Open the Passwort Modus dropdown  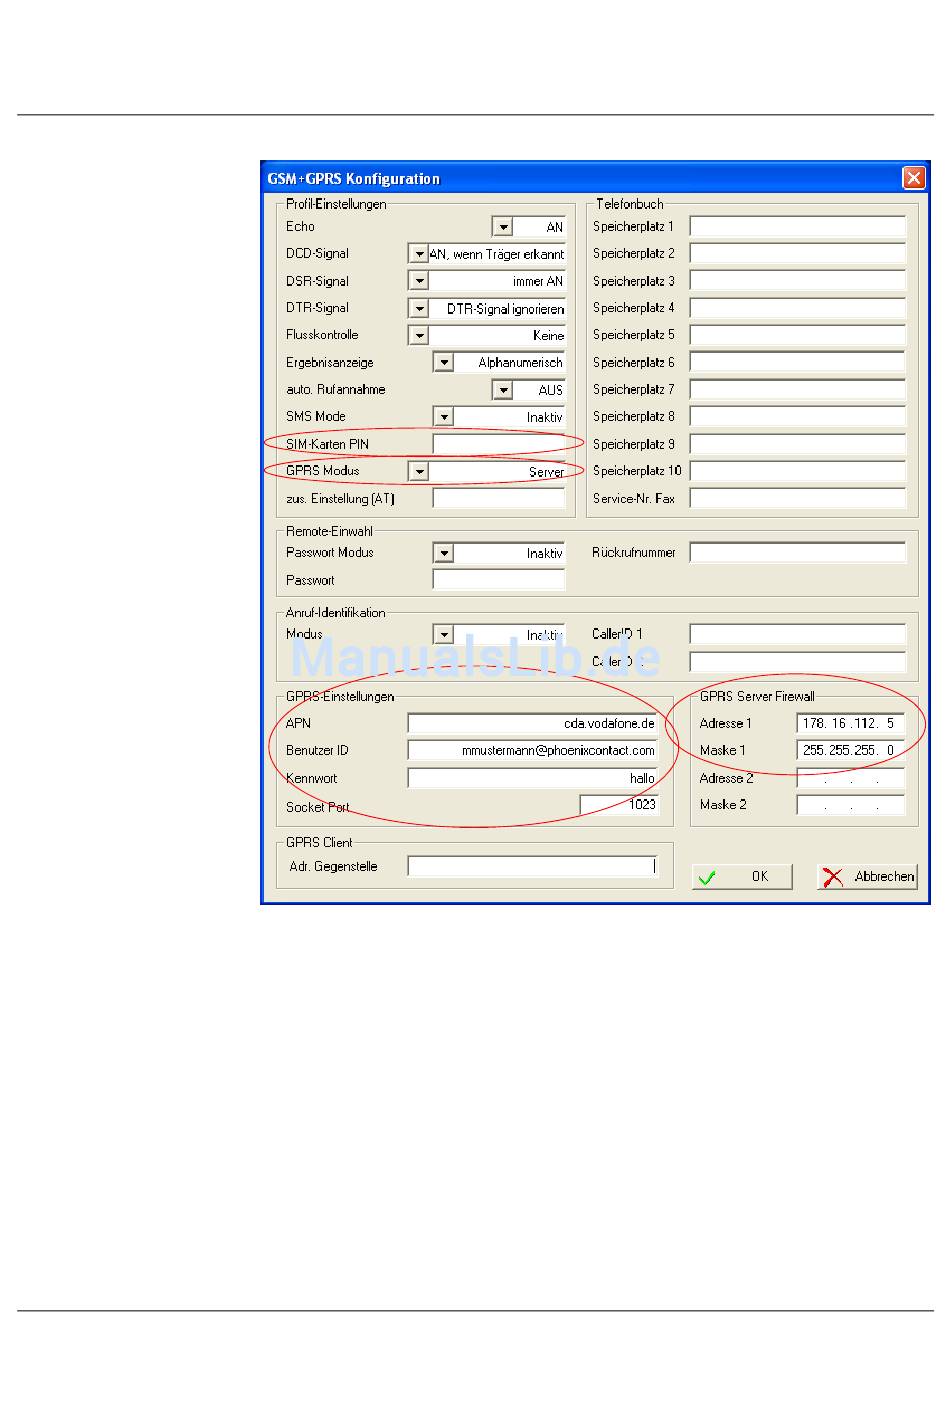443,553
